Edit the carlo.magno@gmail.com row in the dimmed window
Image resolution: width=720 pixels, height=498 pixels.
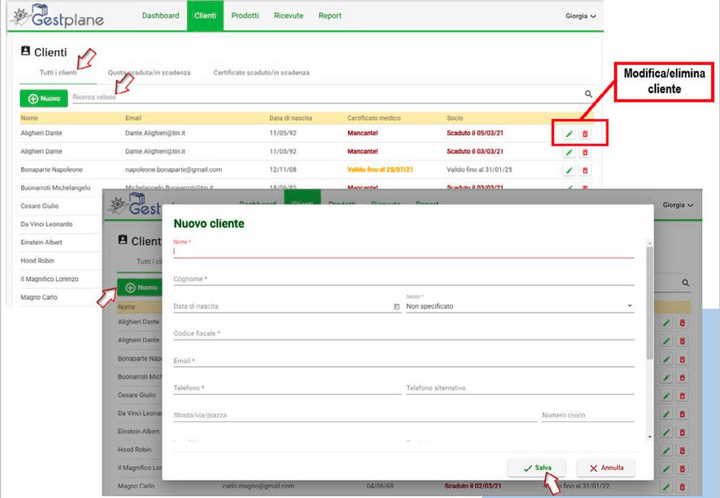[x=666, y=487]
